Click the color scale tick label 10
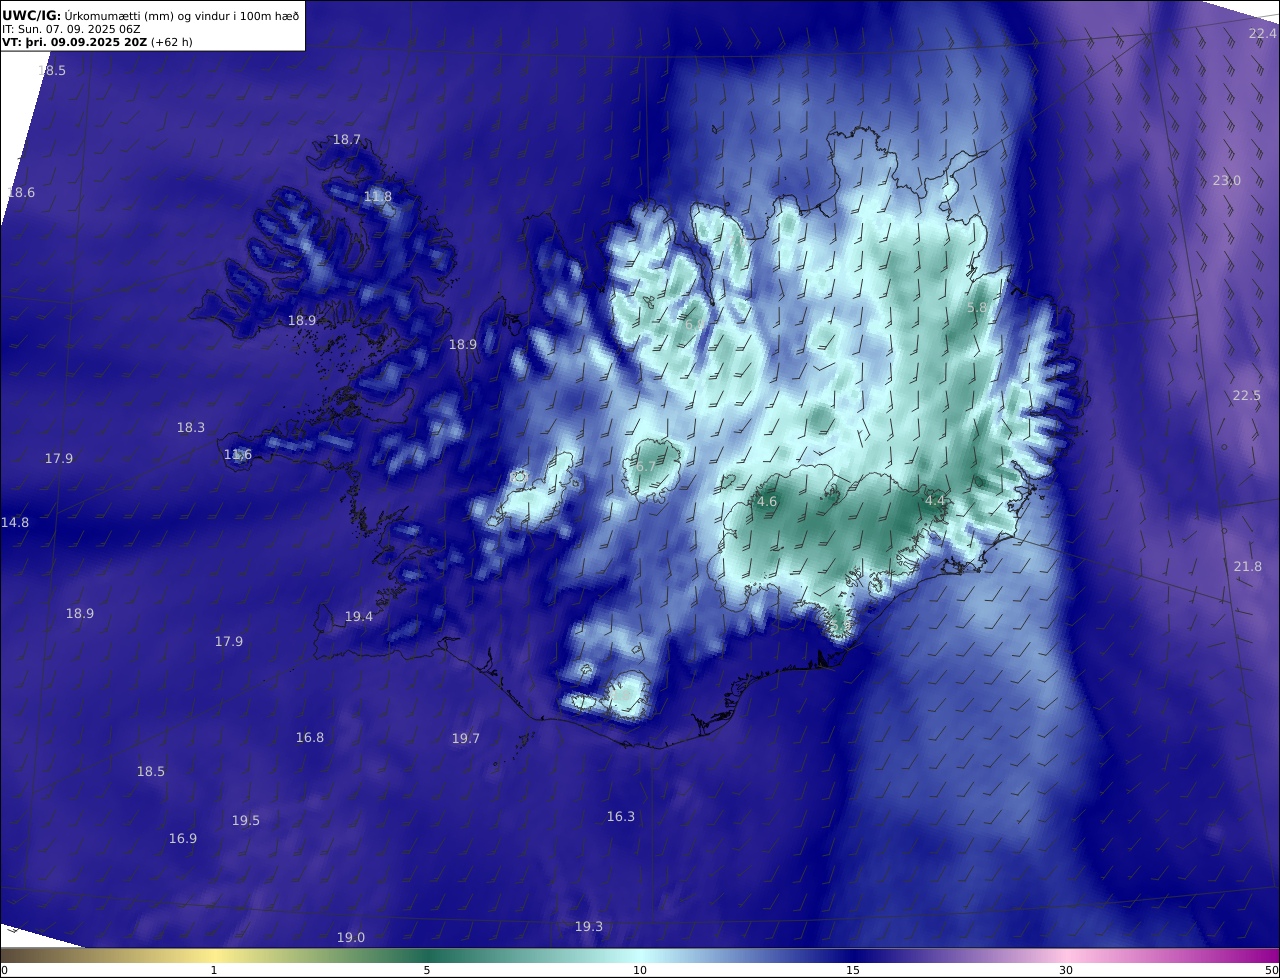 tap(640, 970)
